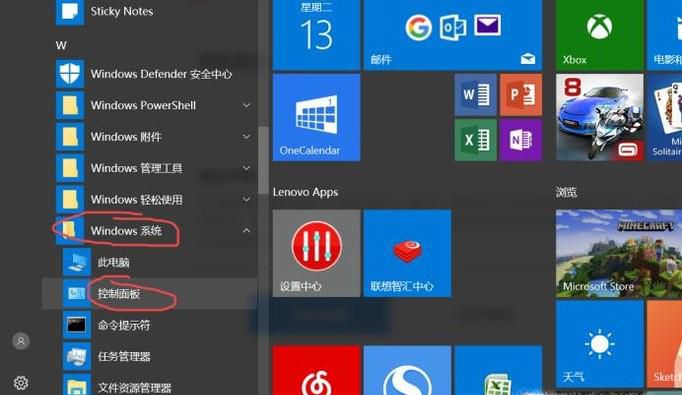Image resolution: width=682 pixels, height=395 pixels.
Task: Open 文件资源管理器 file explorer icon
Action: point(77,385)
